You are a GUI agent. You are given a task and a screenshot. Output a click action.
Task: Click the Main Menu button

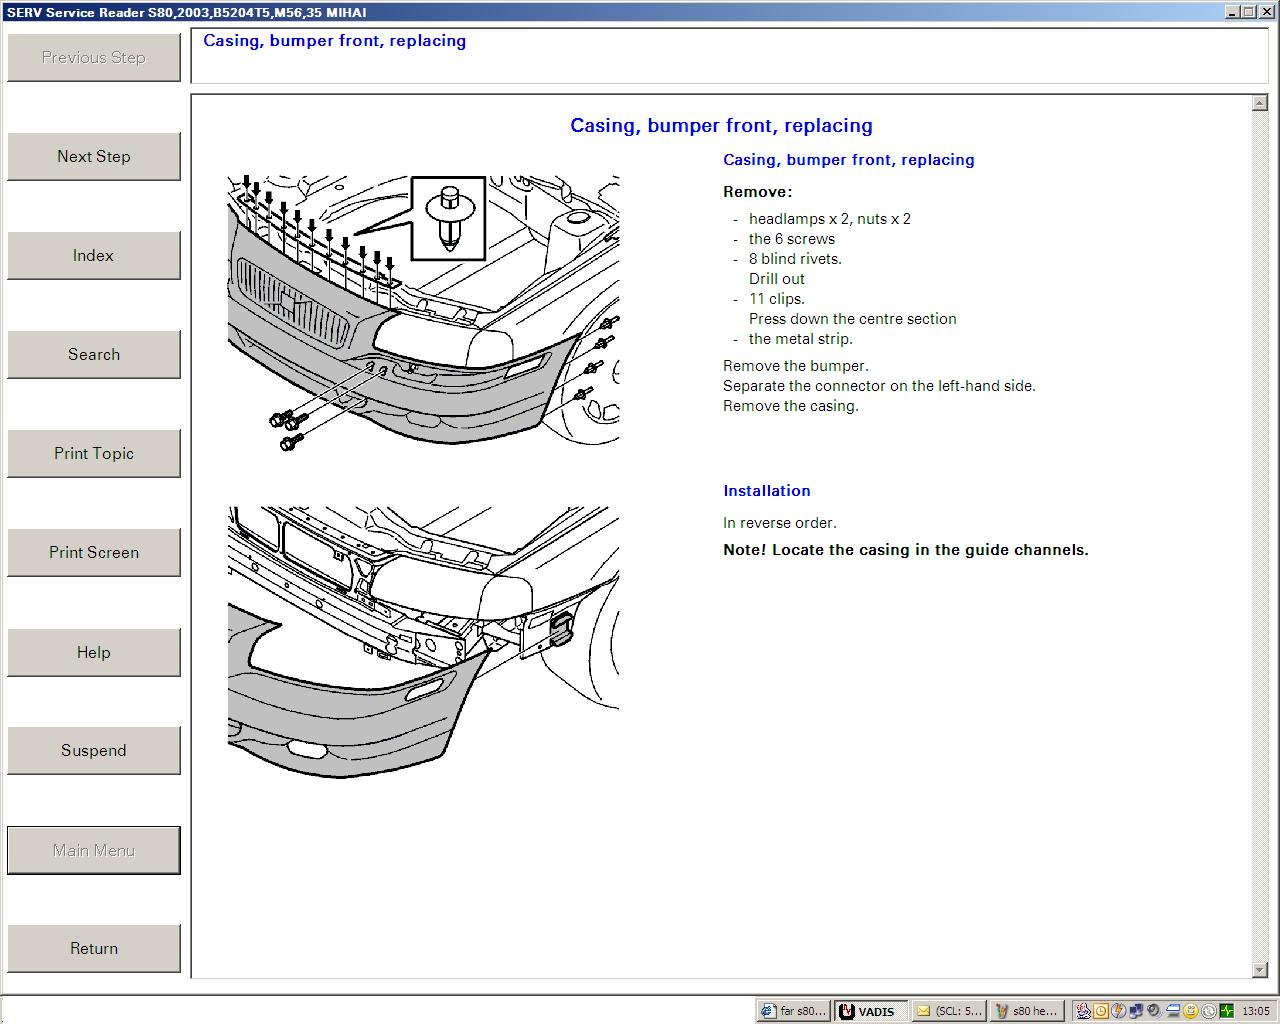pos(94,851)
